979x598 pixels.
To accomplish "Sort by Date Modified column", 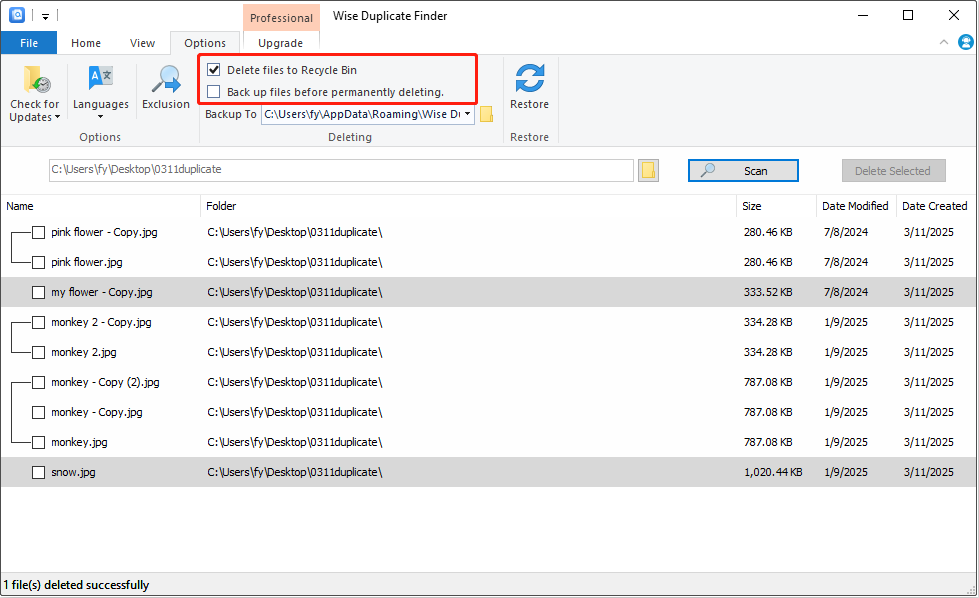I will point(855,206).
